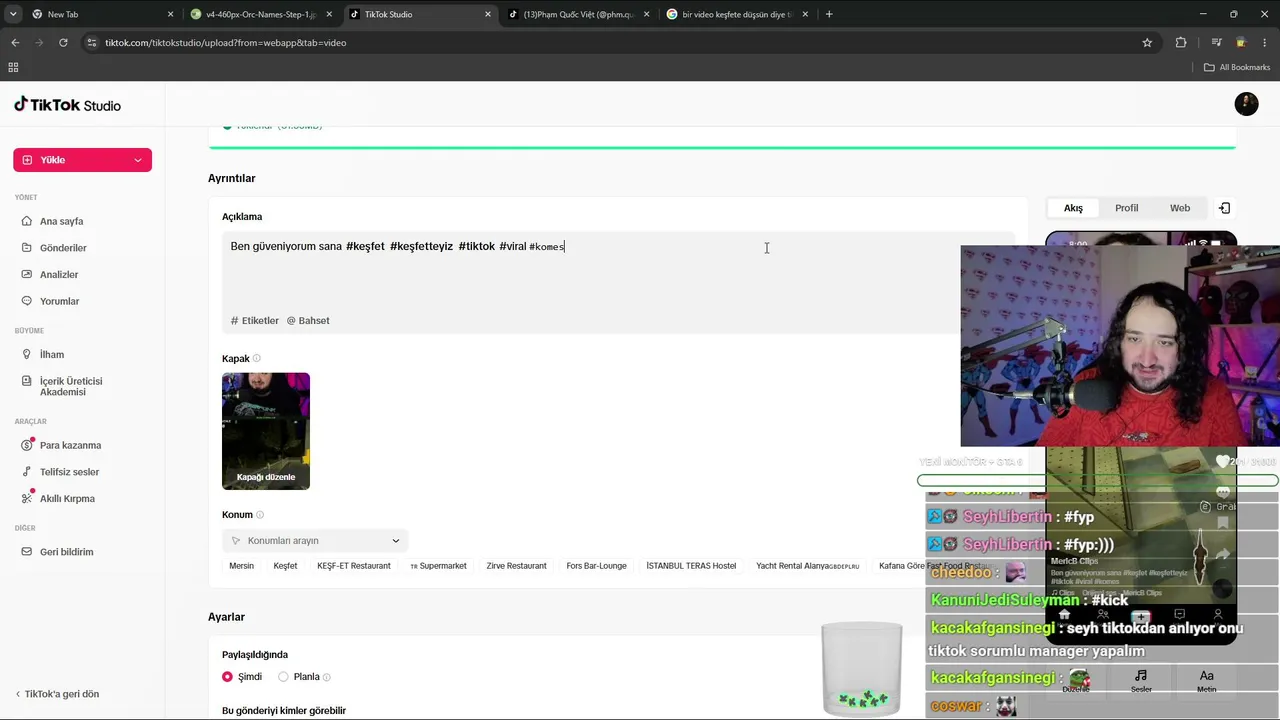Click Kapağı düzenle on the cover
The height and width of the screenshot is (720, 1280).
coord(266,477)
